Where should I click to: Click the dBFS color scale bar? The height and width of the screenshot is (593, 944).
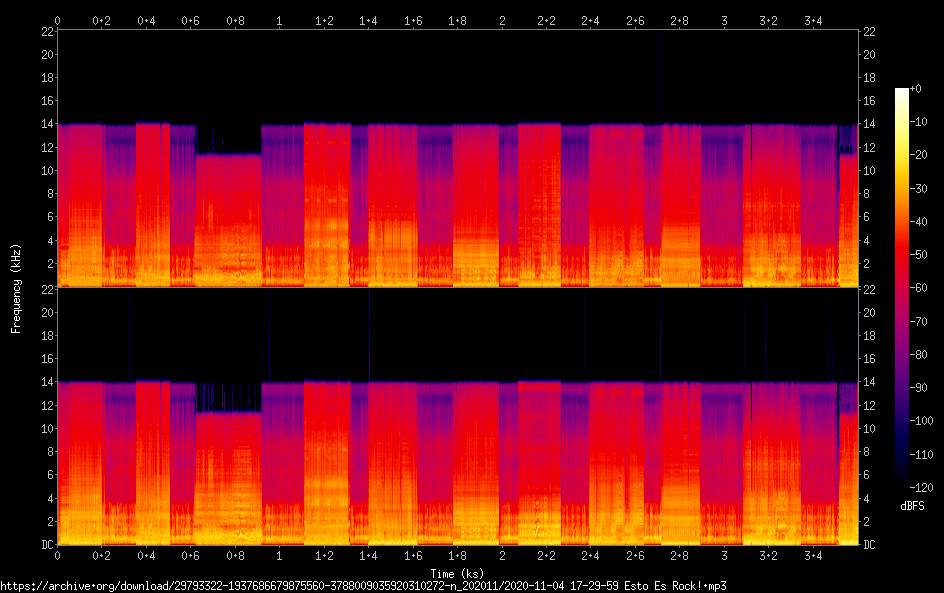click(x=901, y=288)
